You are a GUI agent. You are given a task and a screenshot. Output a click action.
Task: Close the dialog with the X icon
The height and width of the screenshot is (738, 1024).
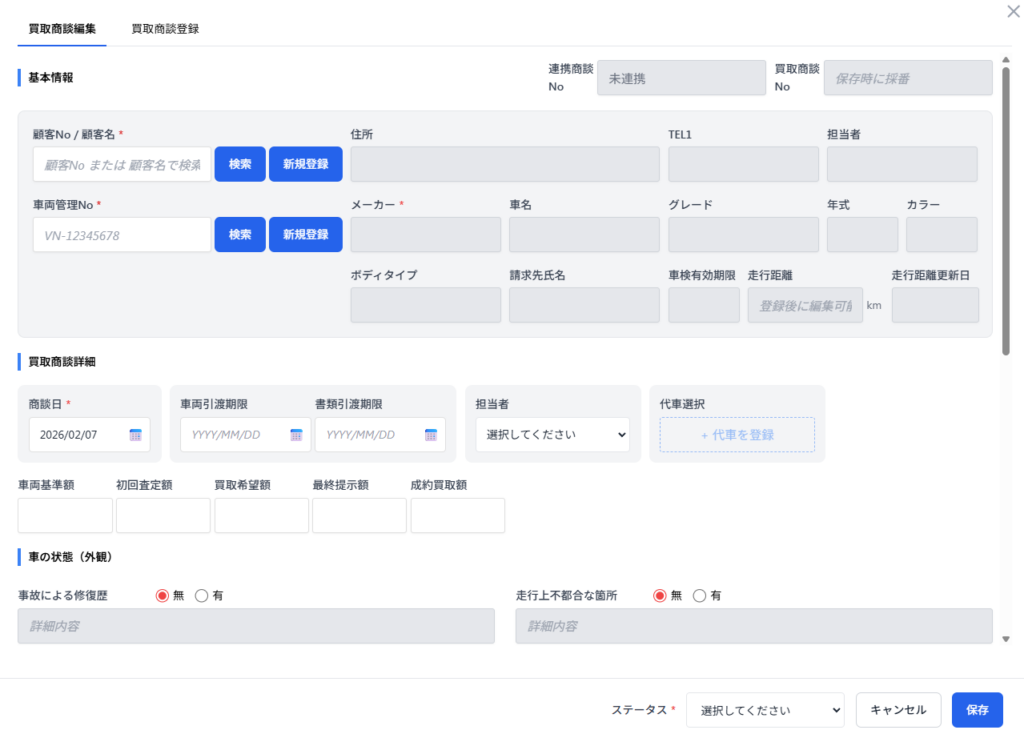coord(1011,10)
